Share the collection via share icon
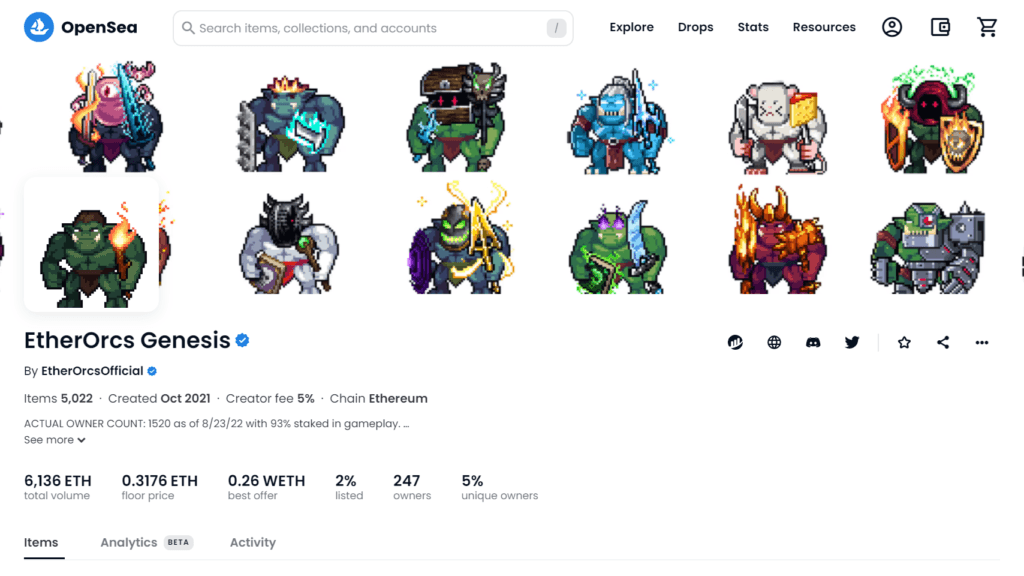This screenshot has height=576, width=1024. [x=943, y=342]
